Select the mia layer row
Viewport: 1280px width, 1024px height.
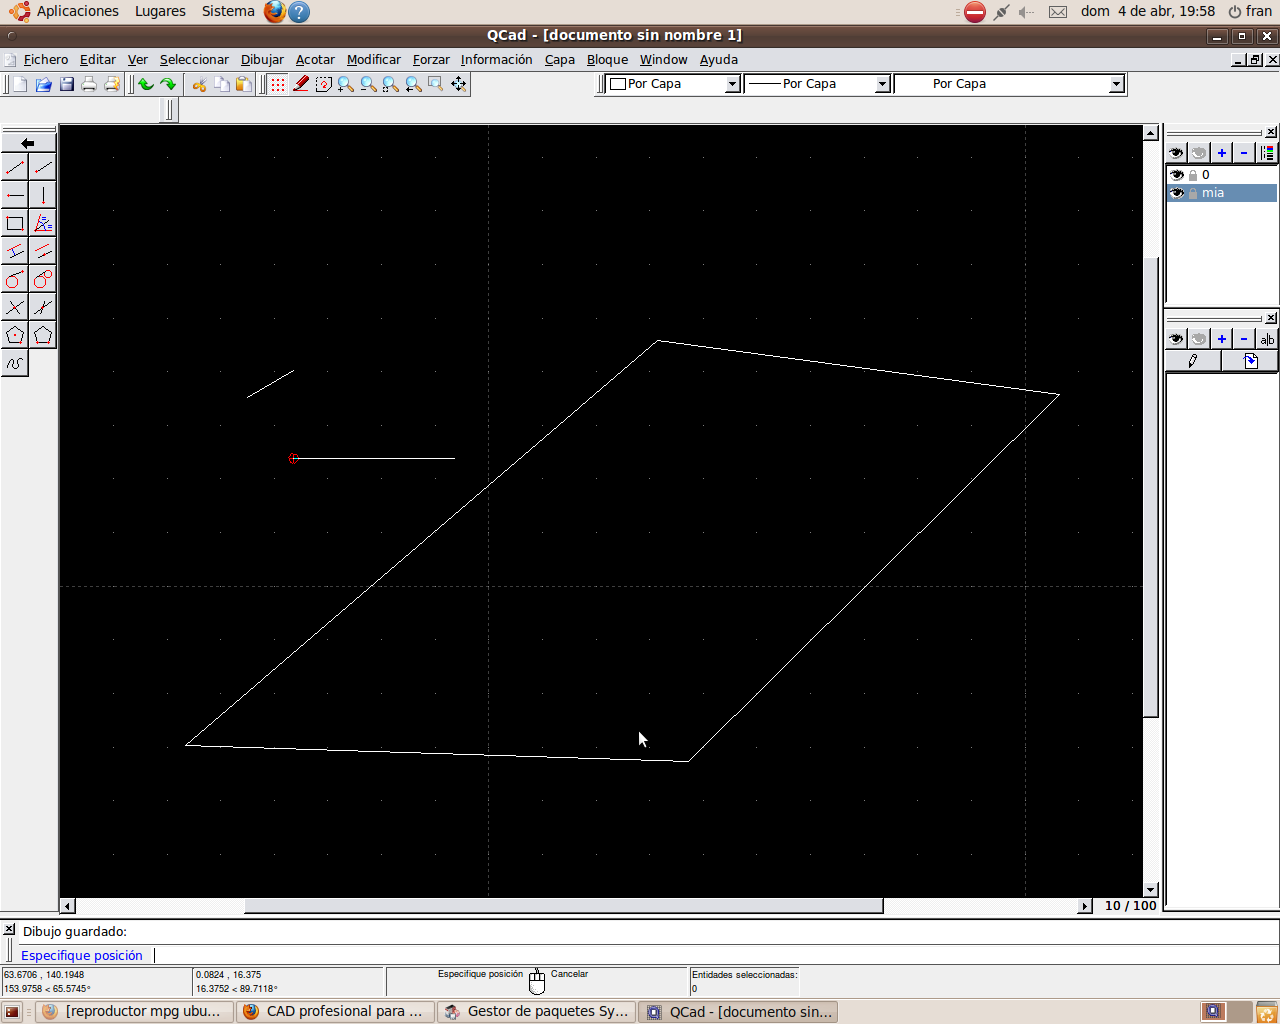1222,193
